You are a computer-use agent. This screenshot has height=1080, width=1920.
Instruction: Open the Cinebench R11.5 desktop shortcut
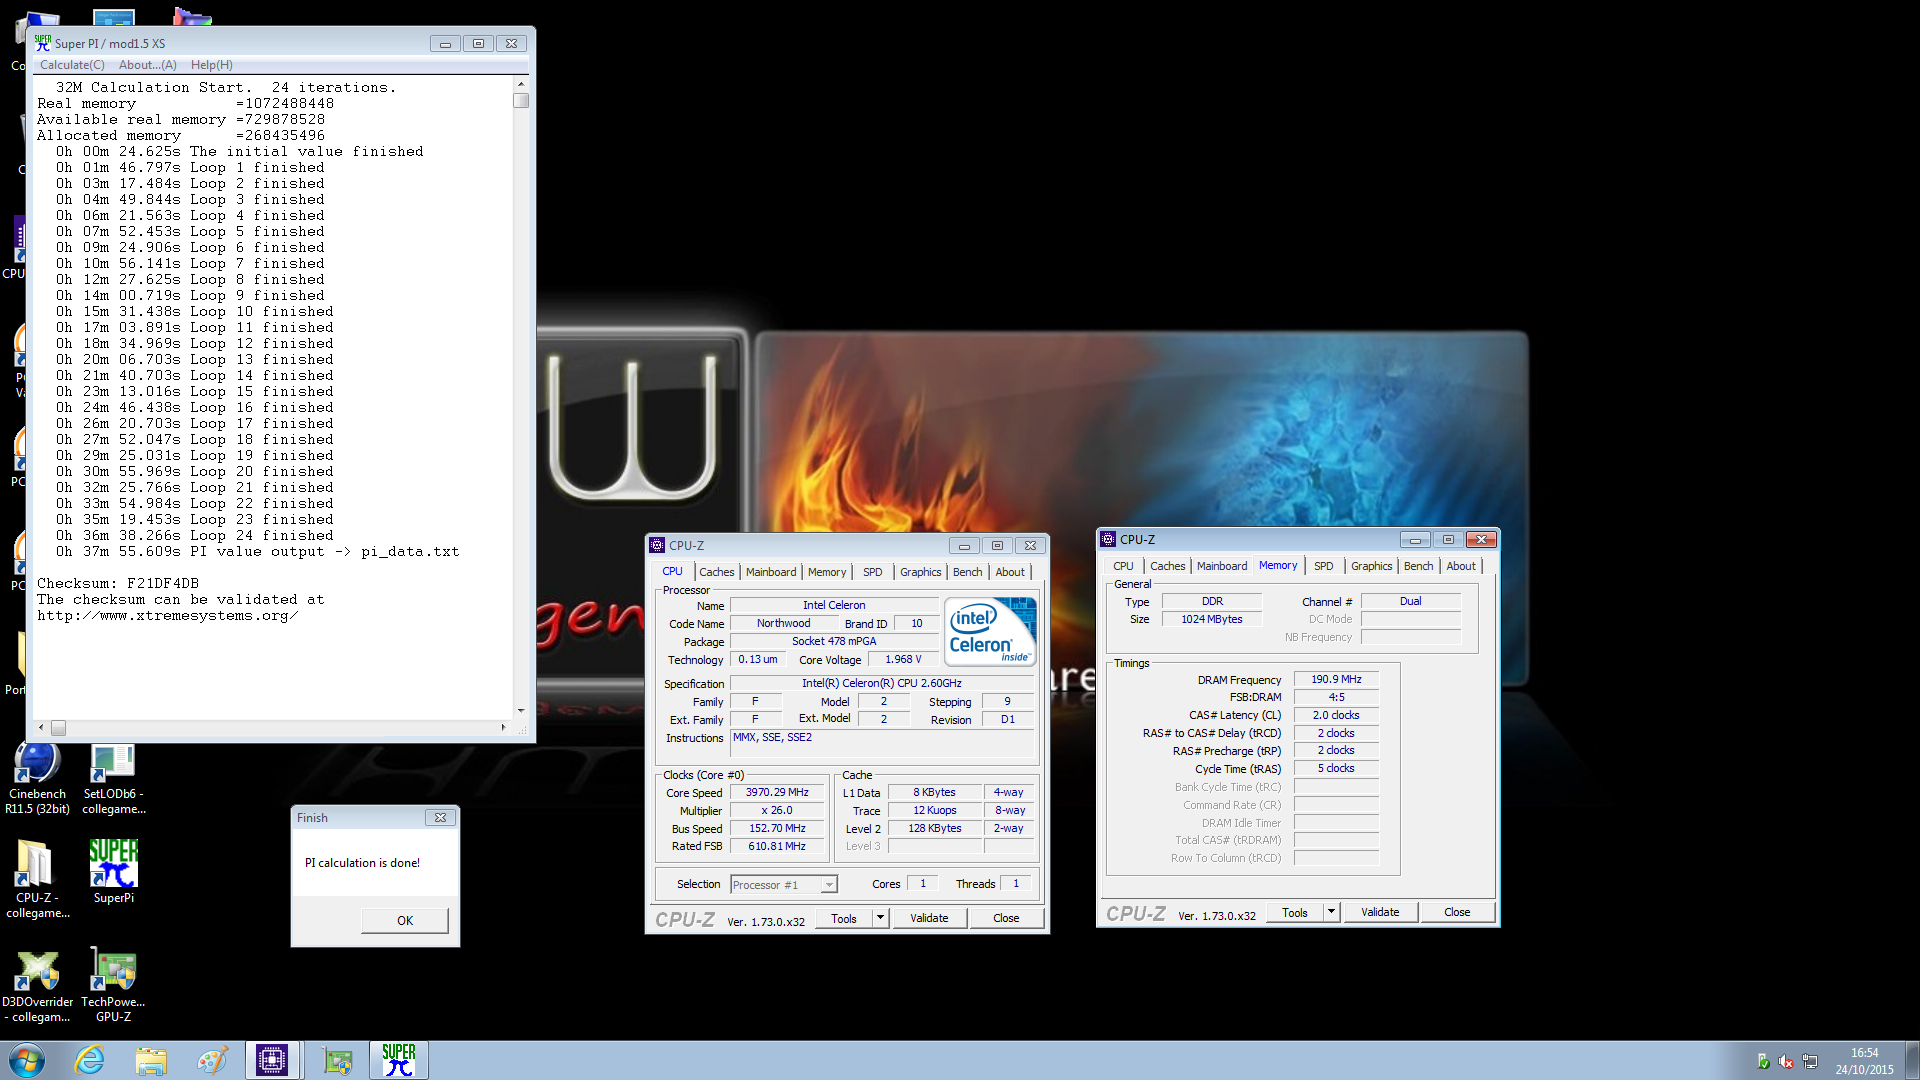(37, 780)
